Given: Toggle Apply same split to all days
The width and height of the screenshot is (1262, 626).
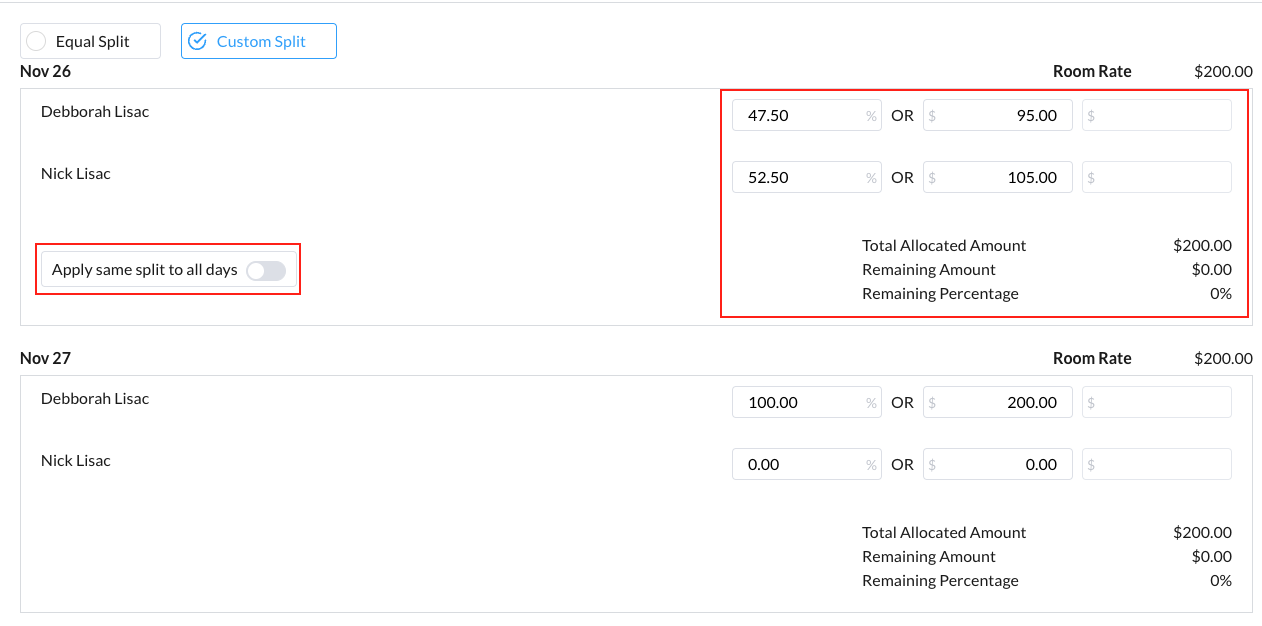Looking at the screenshot, I should pos(266,270).
